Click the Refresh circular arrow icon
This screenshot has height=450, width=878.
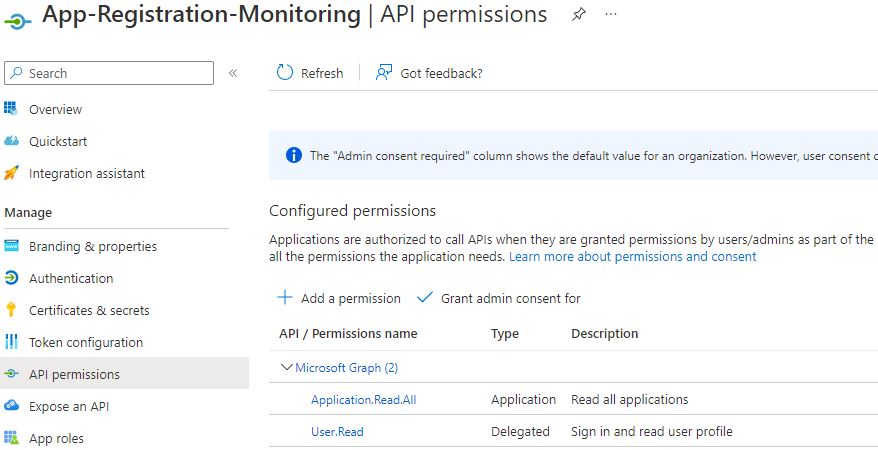point(284,73)
